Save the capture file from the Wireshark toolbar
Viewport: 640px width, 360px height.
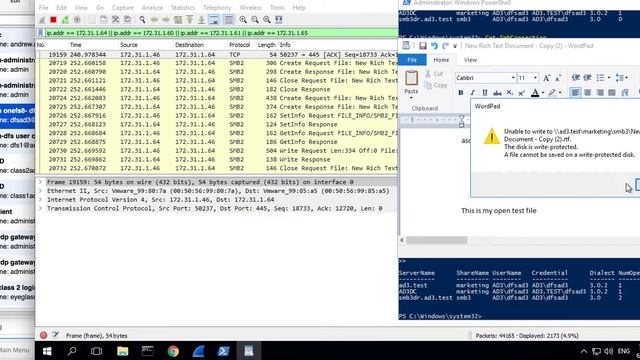click(x=104, y=20)
